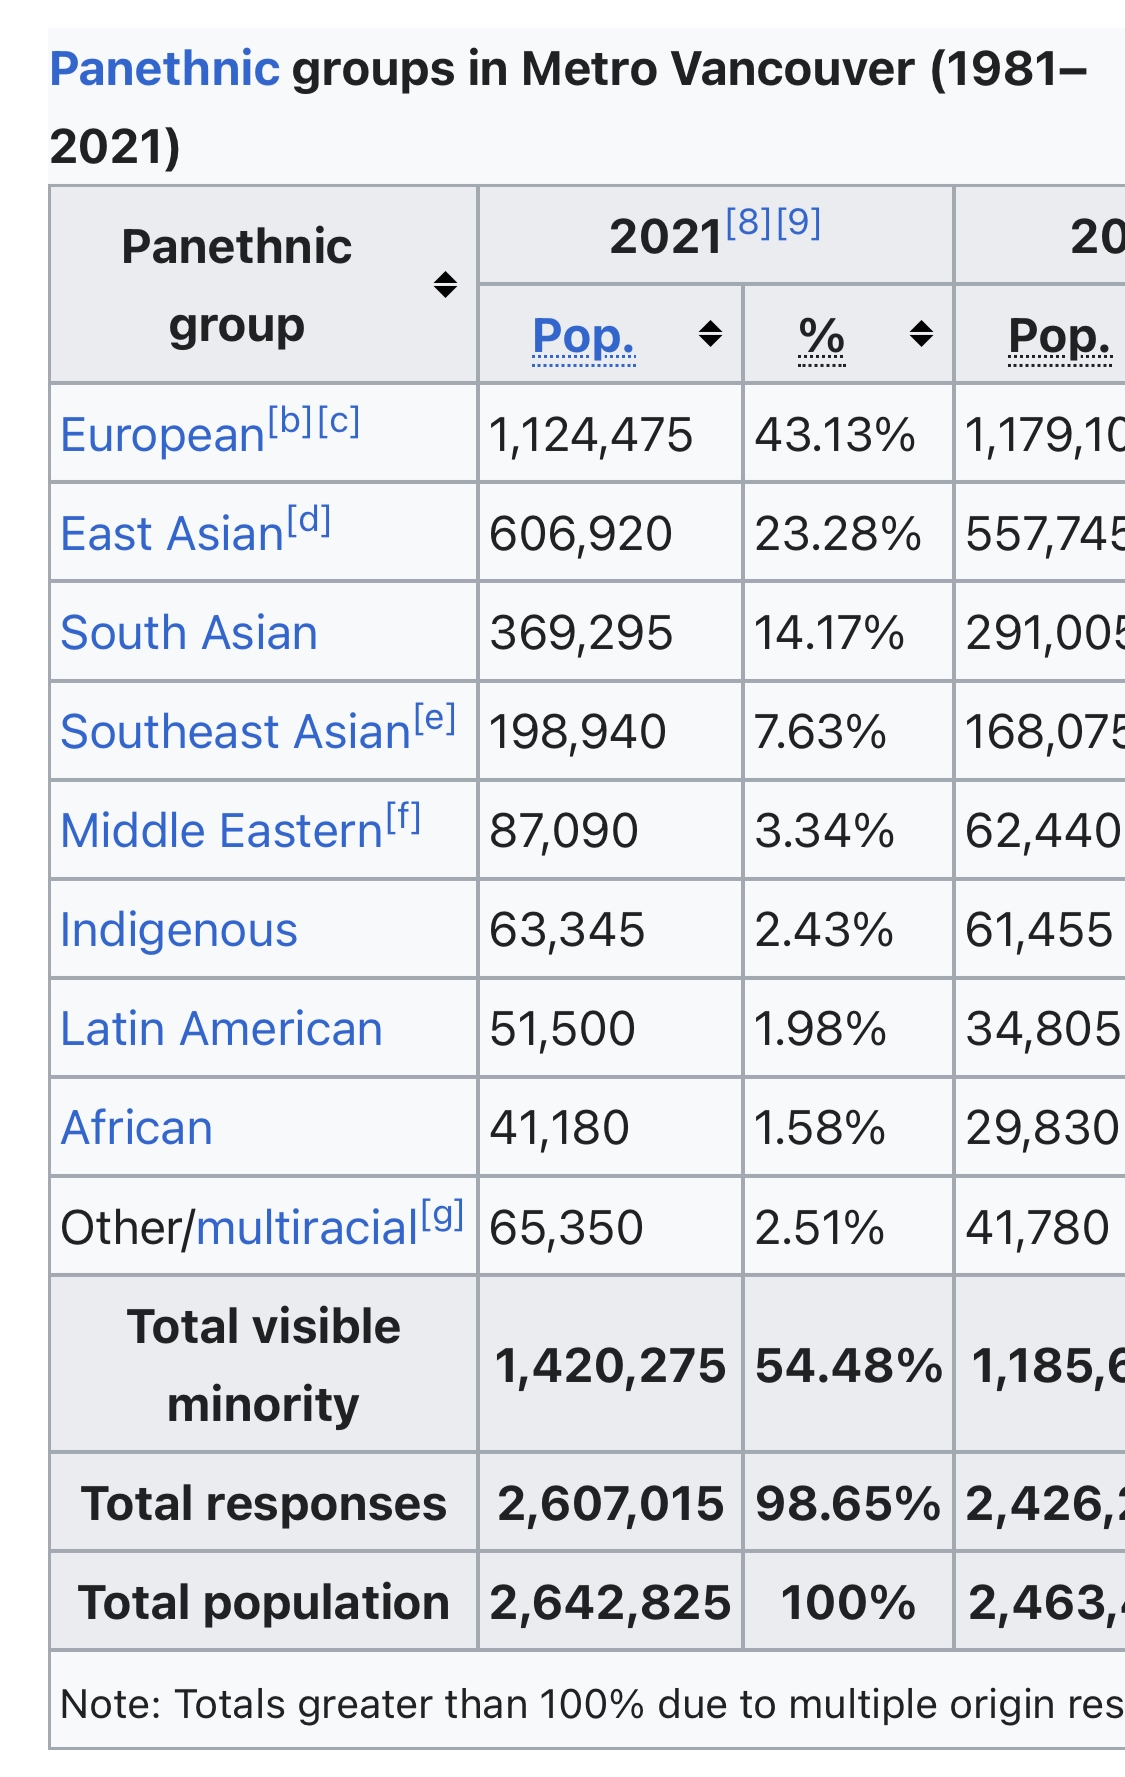Viewport: 1125px width, 1777px height.
Task: Open the Panethnic link in title
Action: point(165,70)
